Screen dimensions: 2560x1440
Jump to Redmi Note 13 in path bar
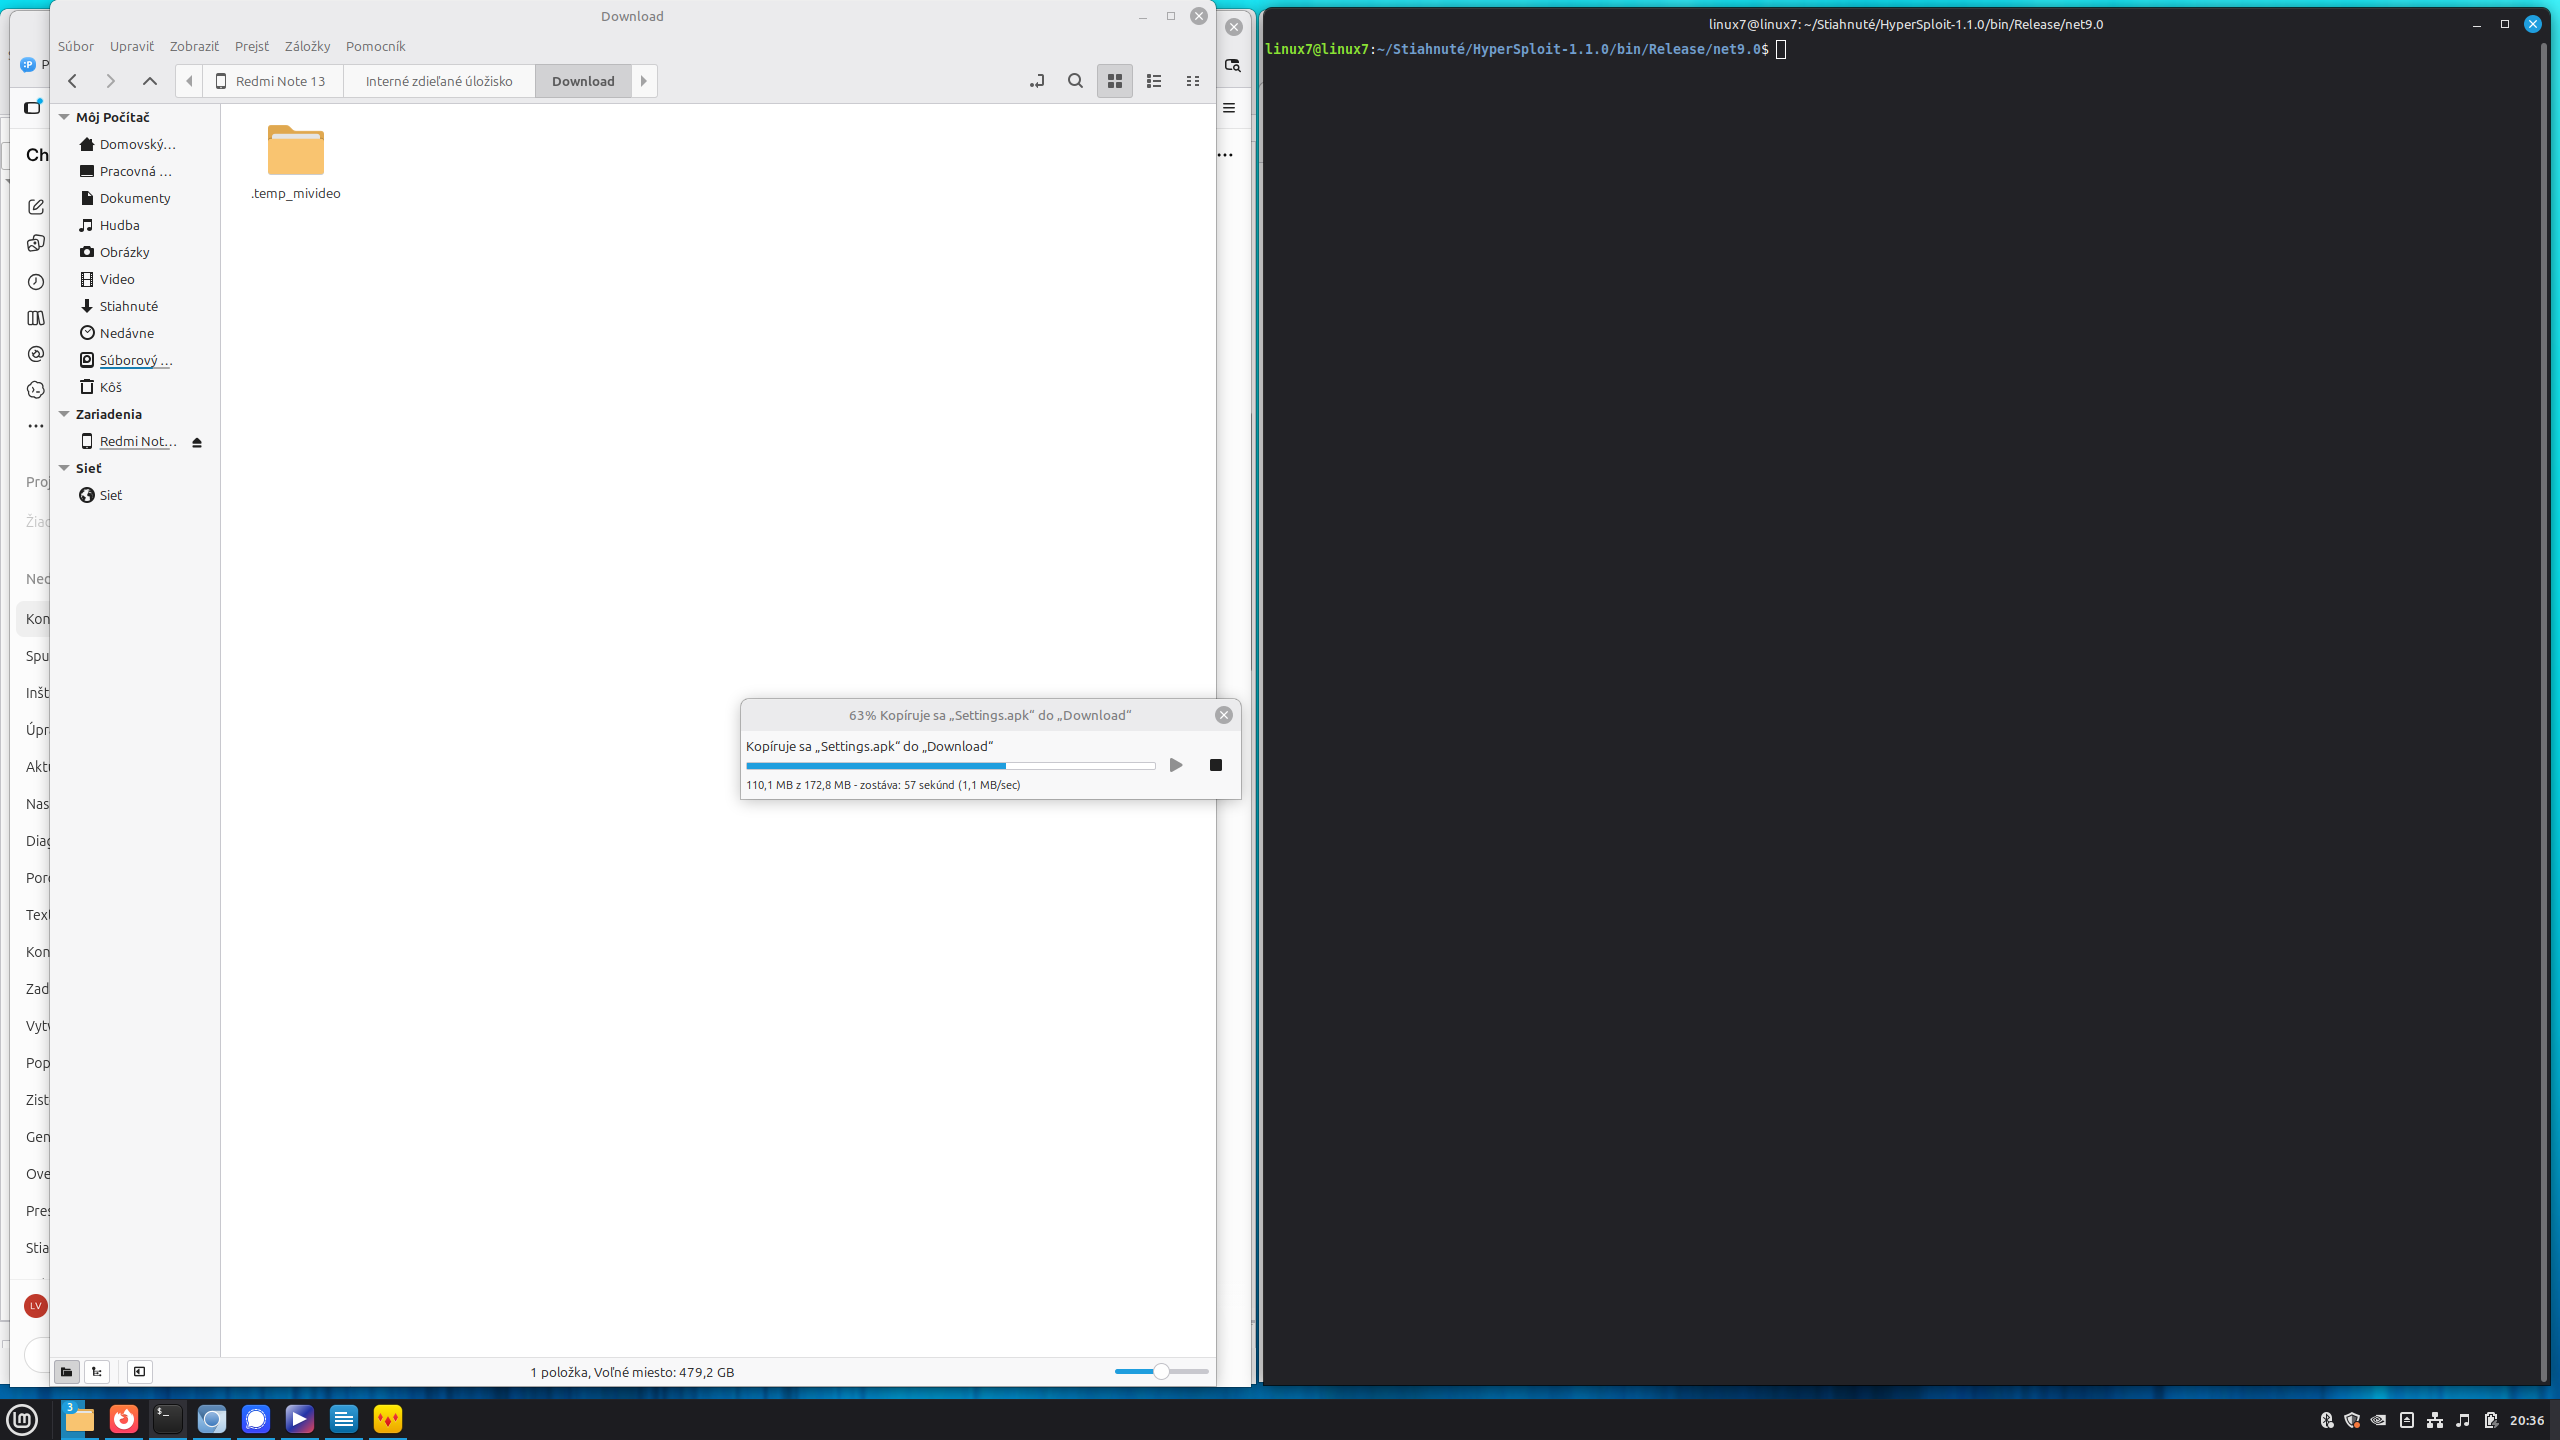pos(273,81)
